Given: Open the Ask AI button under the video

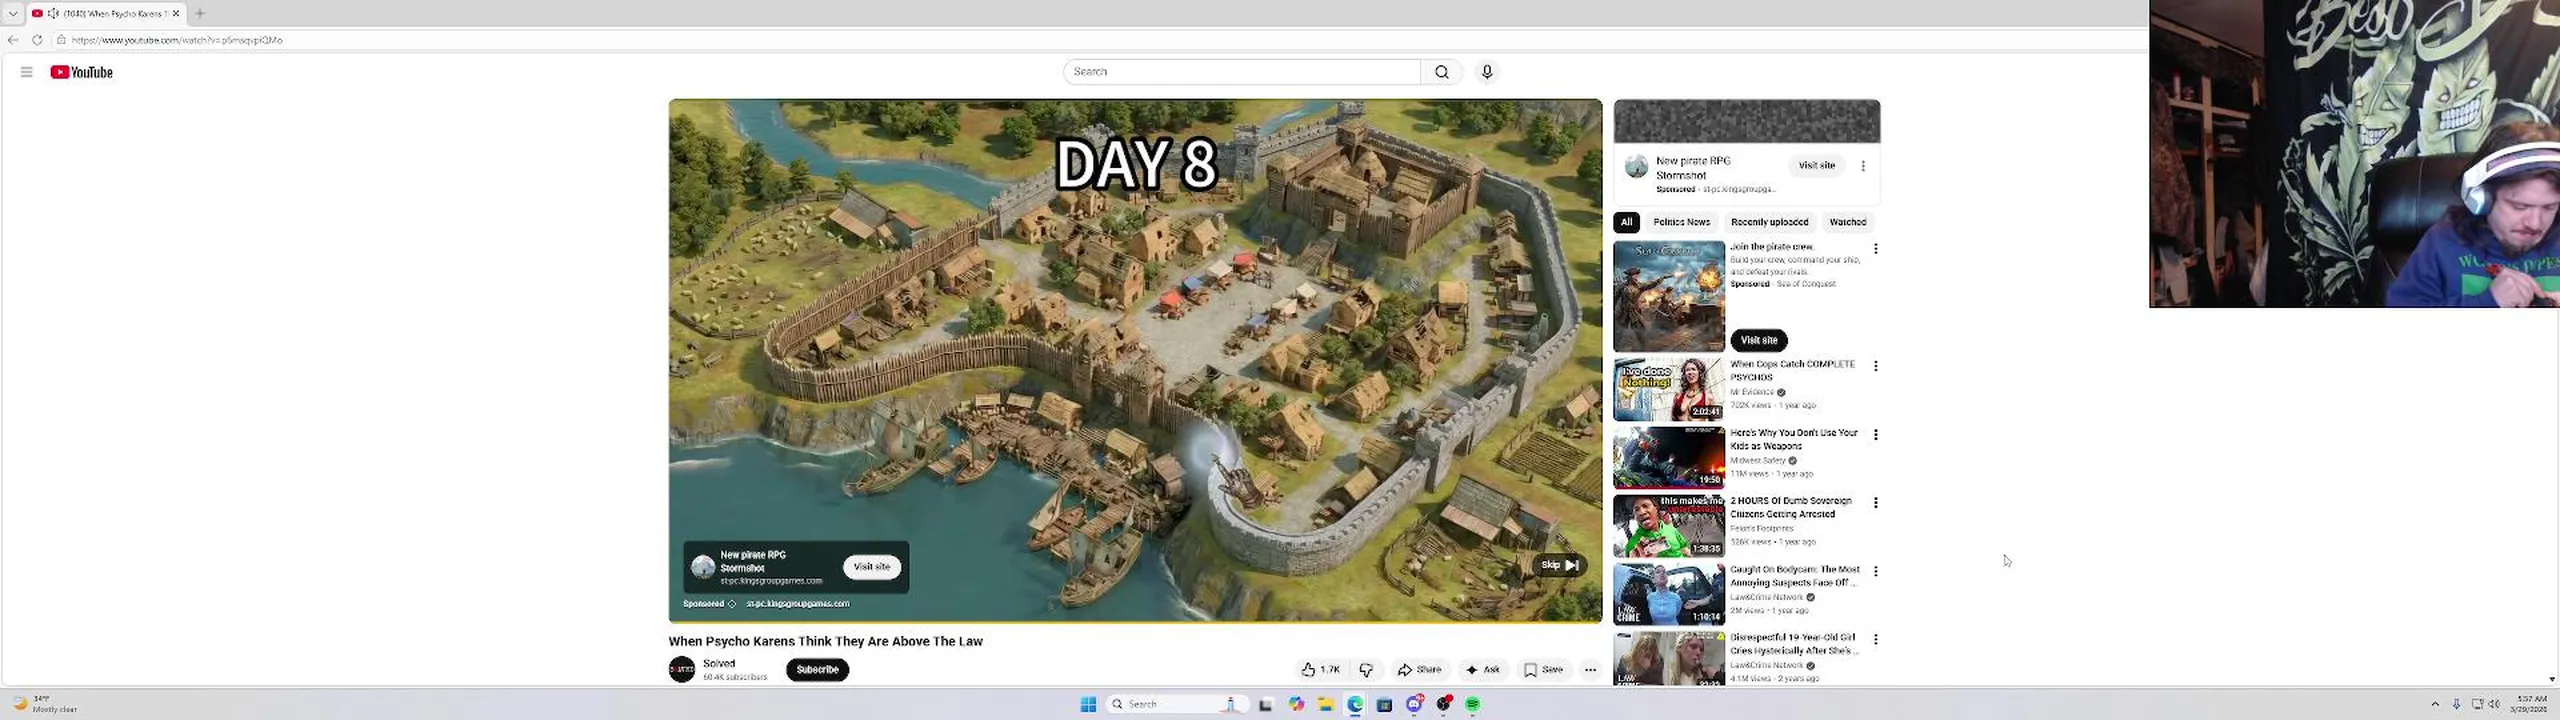Looking at the screenshot, I should point(1482,670).
